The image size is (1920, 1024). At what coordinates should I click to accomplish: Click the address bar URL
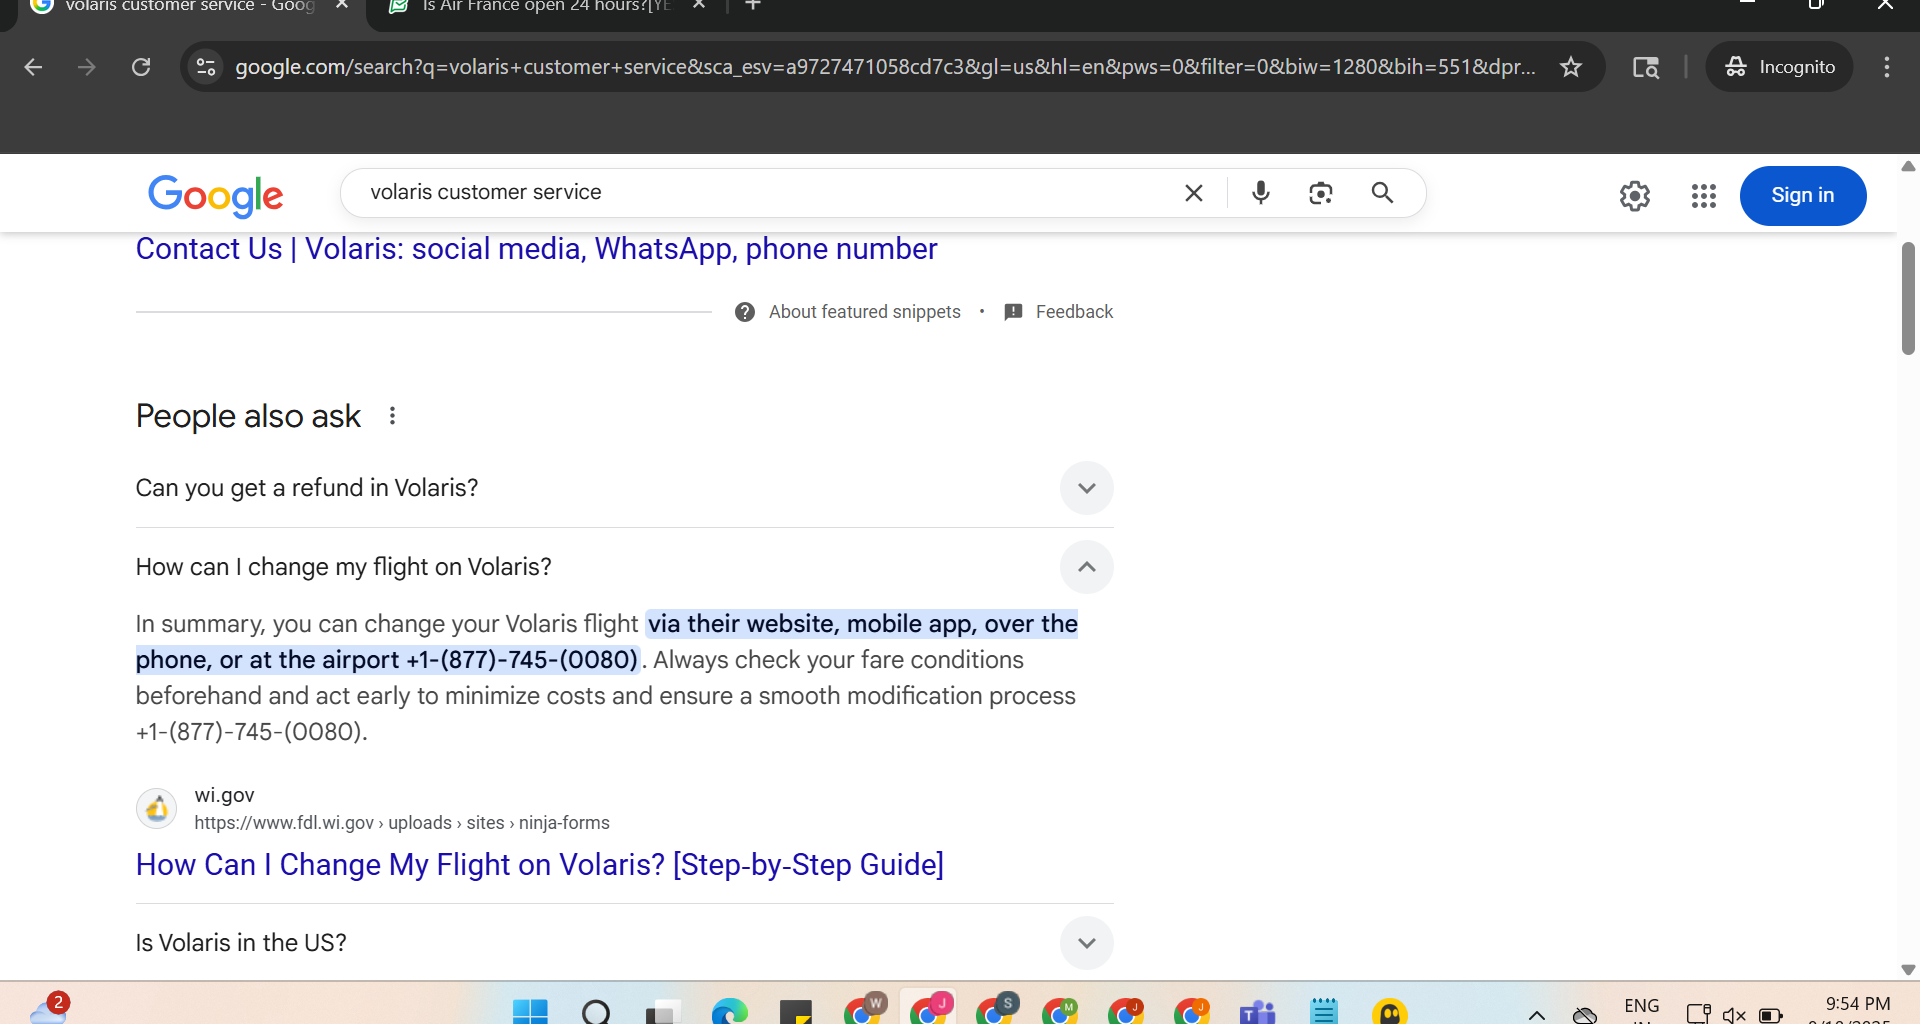pyautogui.click(x=885, y=67)
